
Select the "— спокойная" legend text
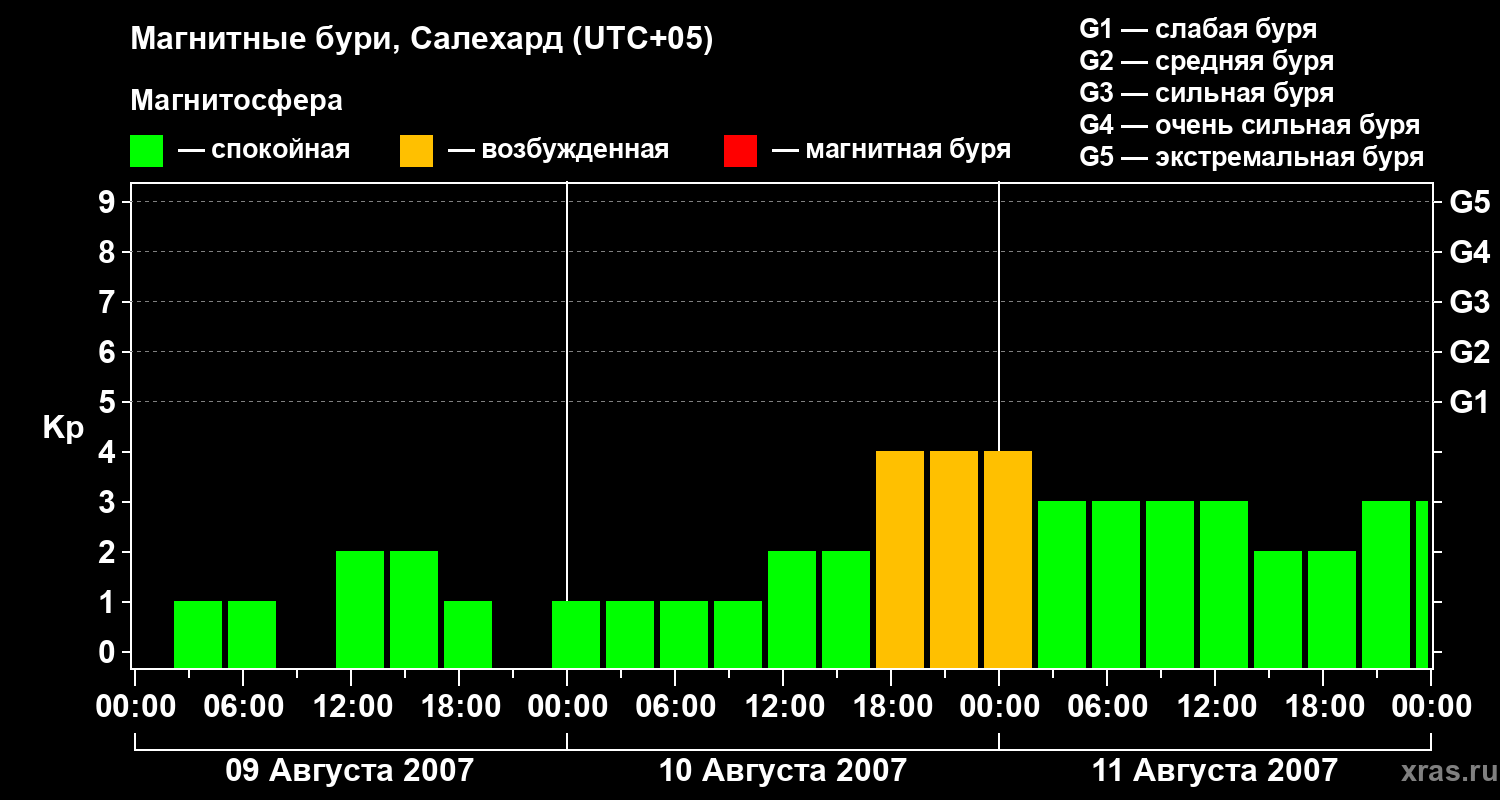coord(264,150)
